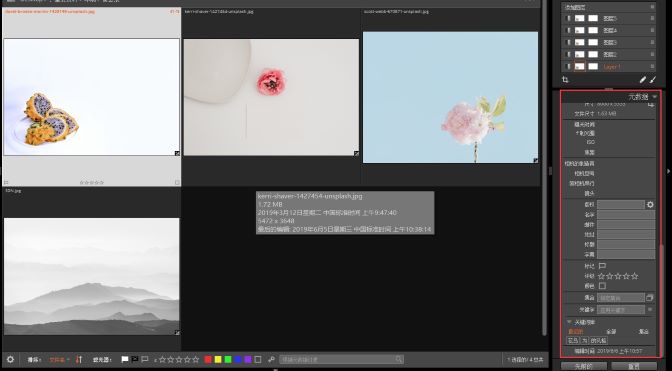The image size is (672, 371).
Task: Toggle the sort direction arrows icon
Action: (x=79, y=359)
